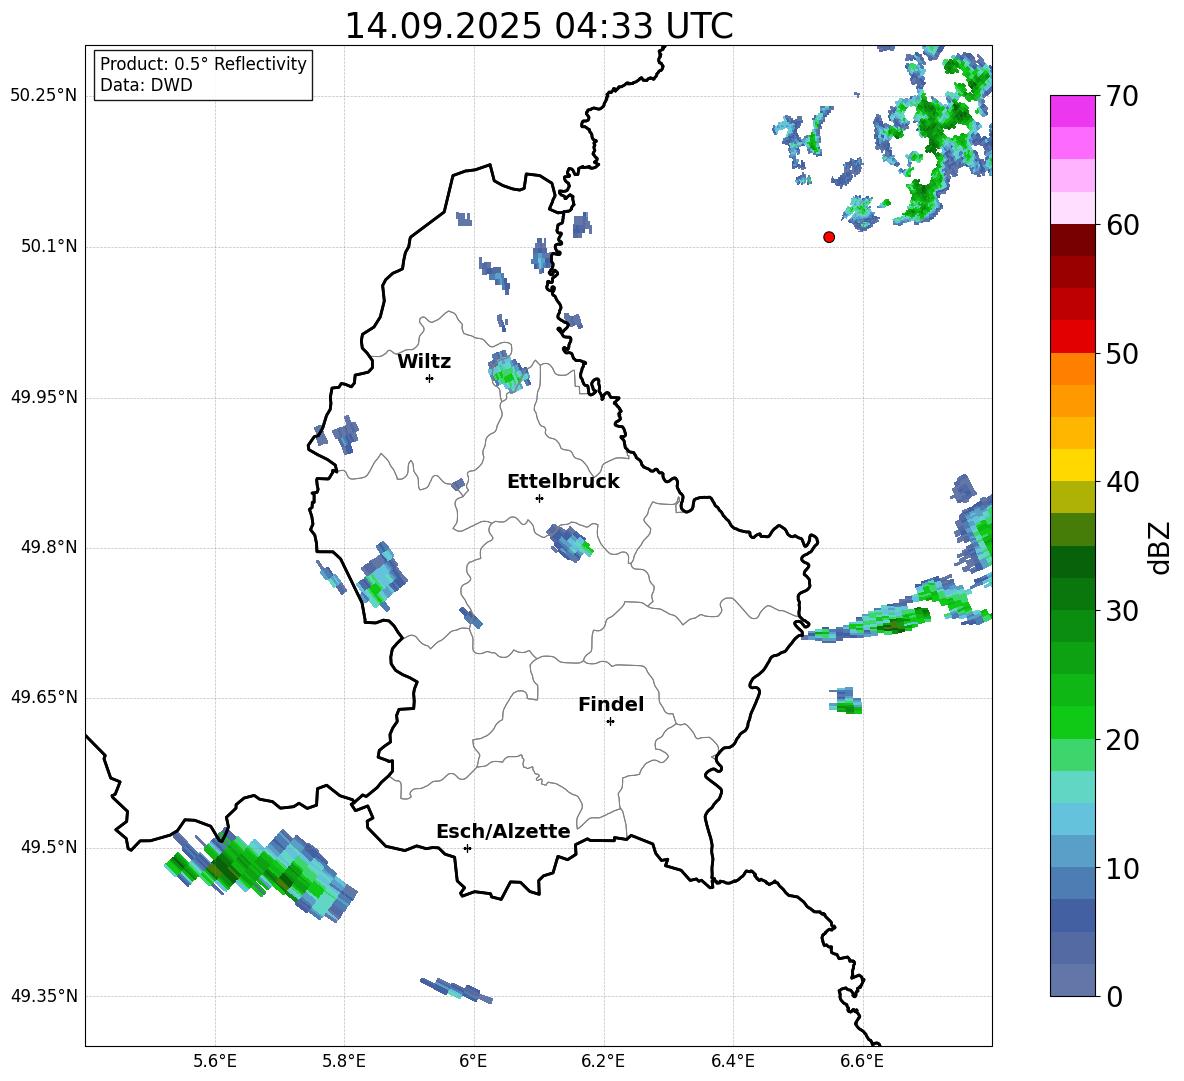Click the 49.5°N latitude label
Image resolution: width=1184 pixels, height=1081 pixels.
49,846
